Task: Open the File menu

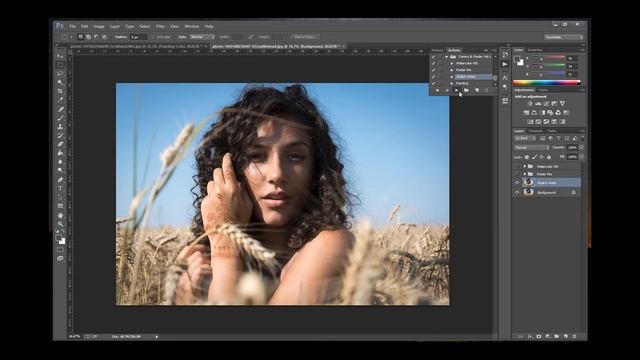Action: 73,26
